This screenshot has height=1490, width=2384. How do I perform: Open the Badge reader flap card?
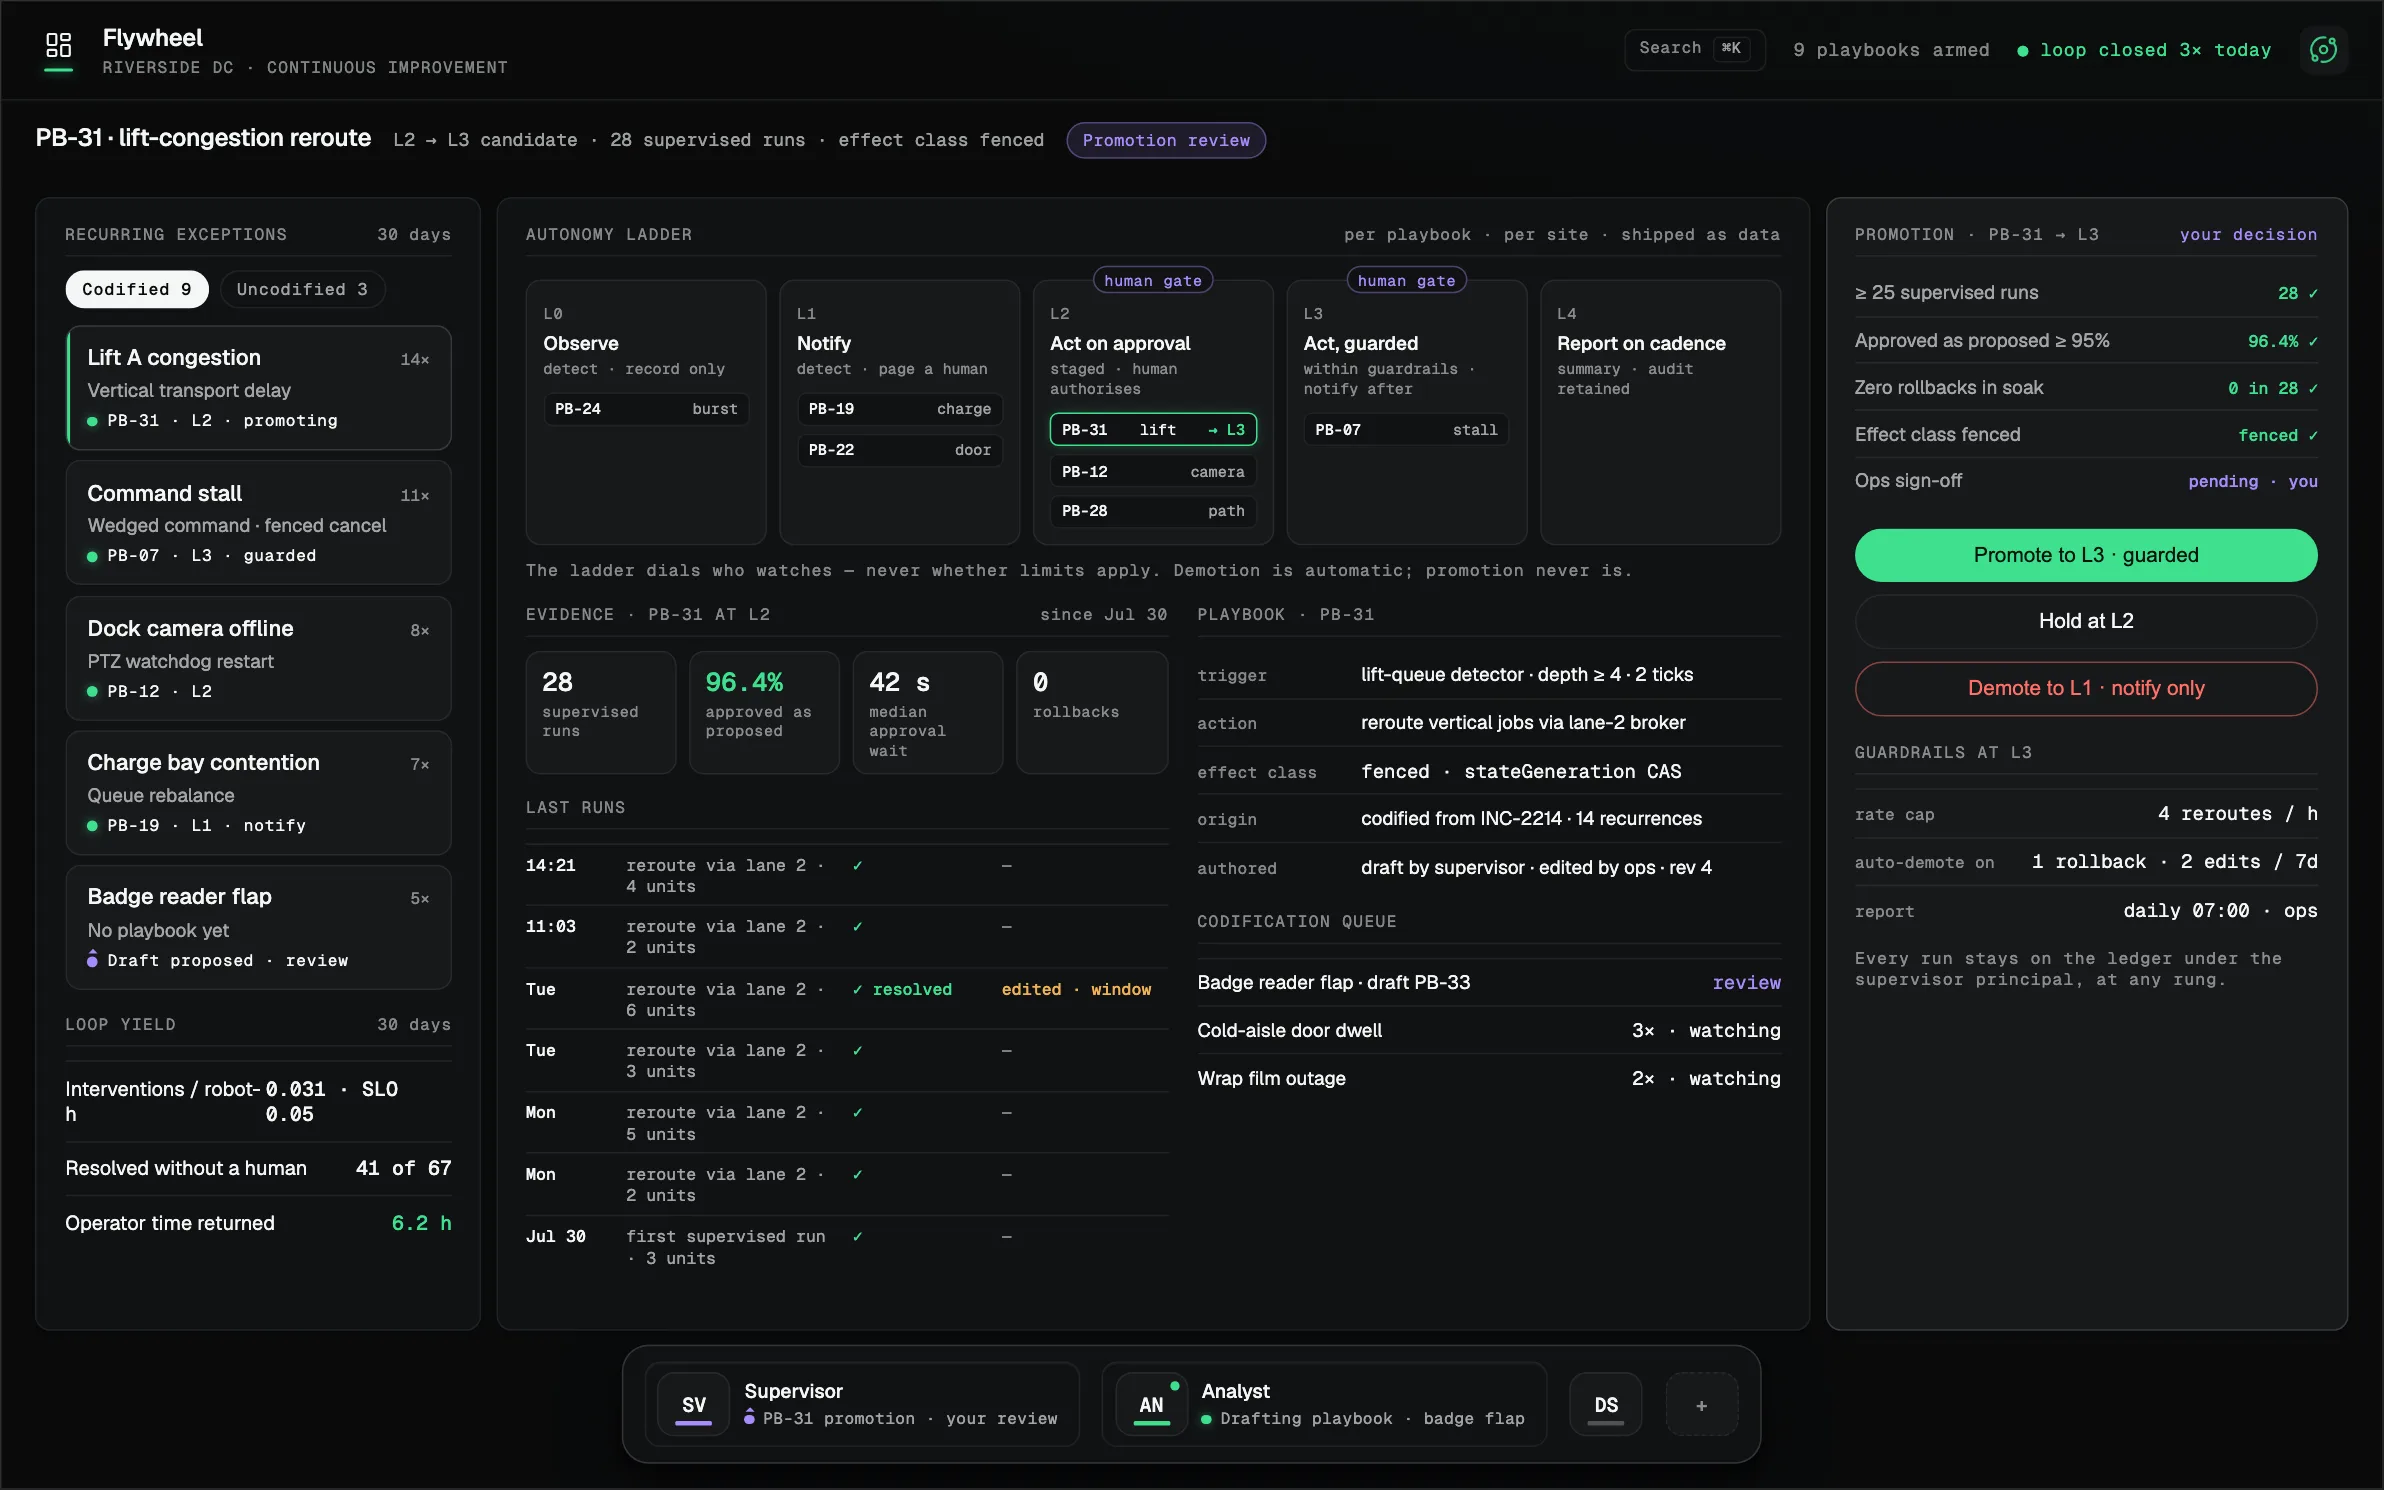(x=259, y=927)
